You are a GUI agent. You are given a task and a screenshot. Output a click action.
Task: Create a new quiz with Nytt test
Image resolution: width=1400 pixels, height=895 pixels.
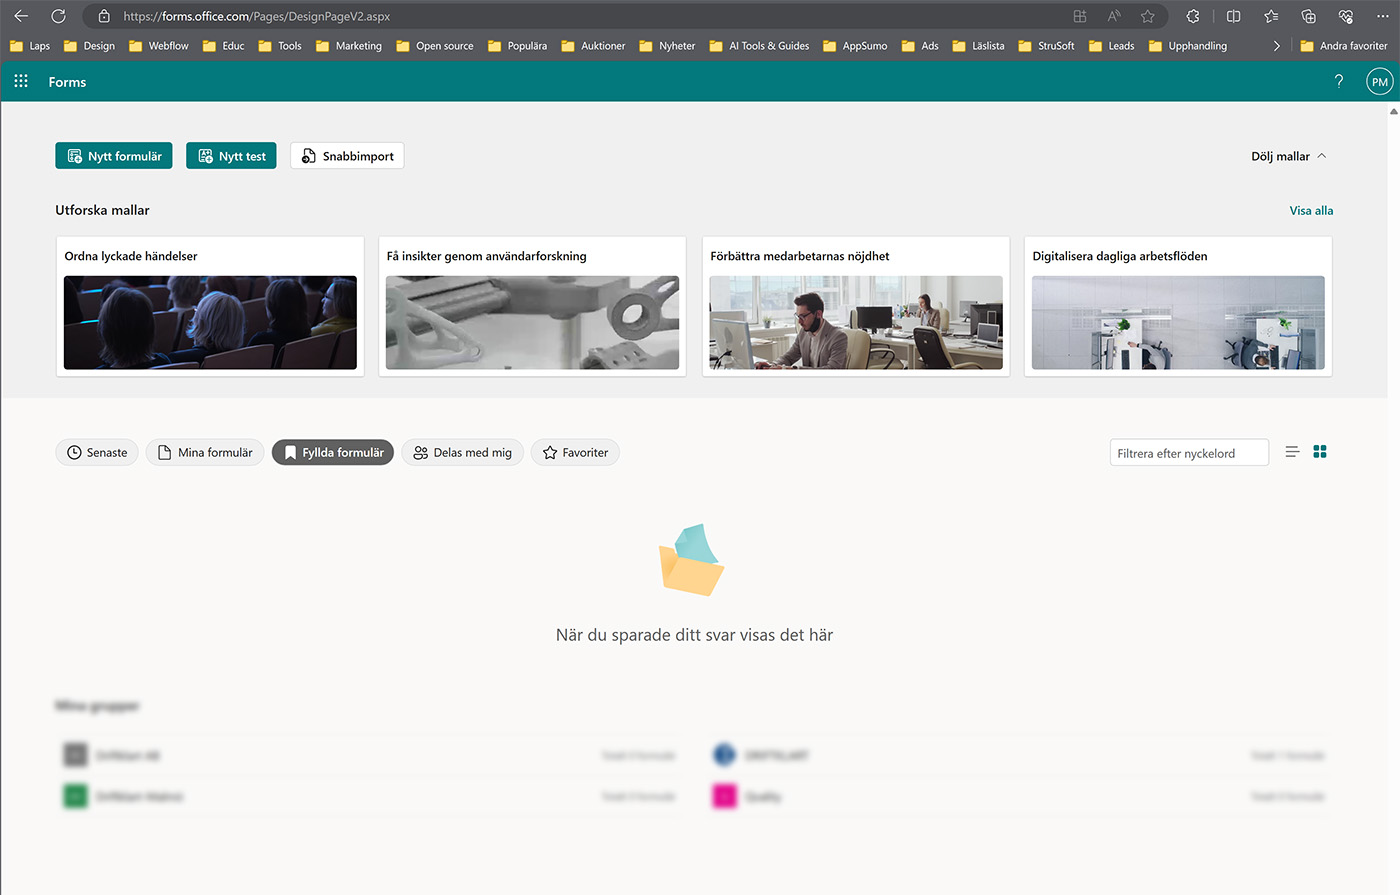[x=231, y=156]
